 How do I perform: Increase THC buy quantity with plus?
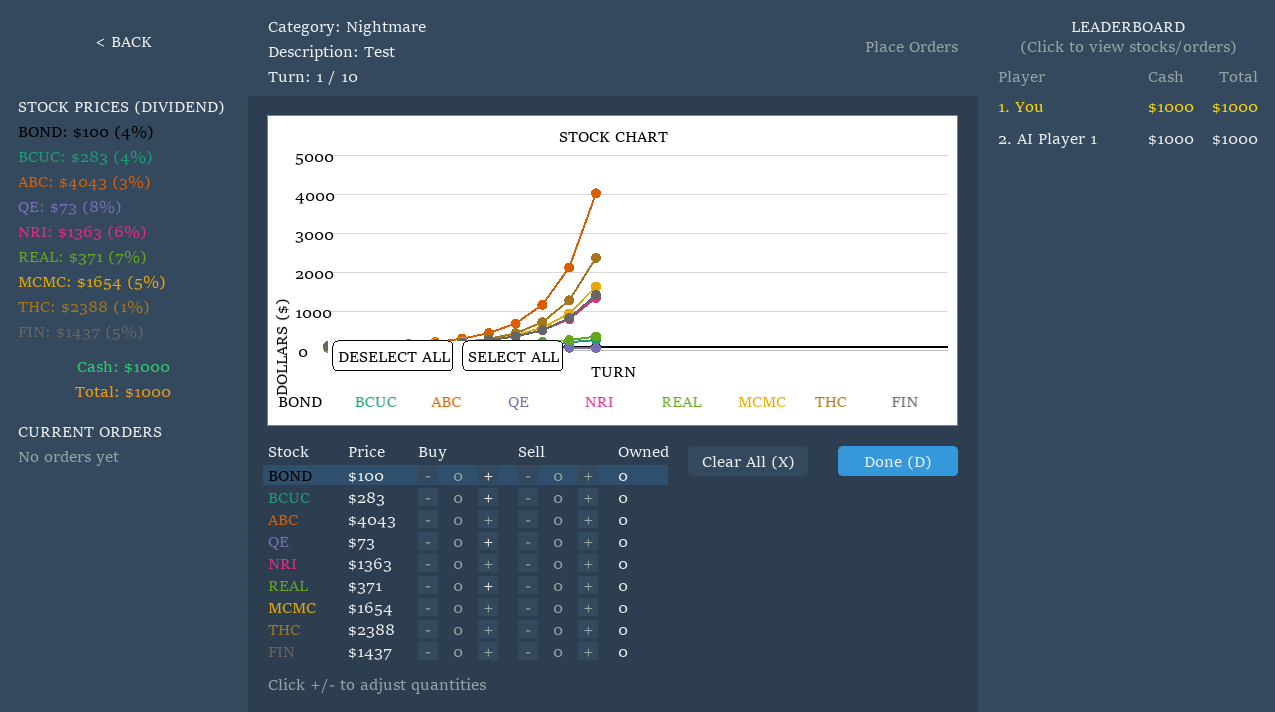coord(488,630)
